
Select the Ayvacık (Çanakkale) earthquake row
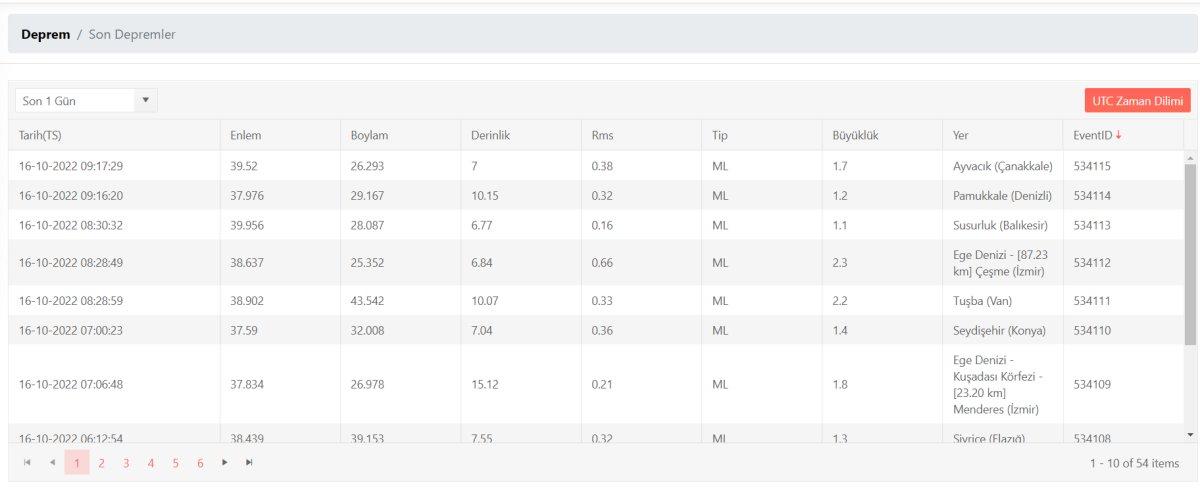point(600,166)
